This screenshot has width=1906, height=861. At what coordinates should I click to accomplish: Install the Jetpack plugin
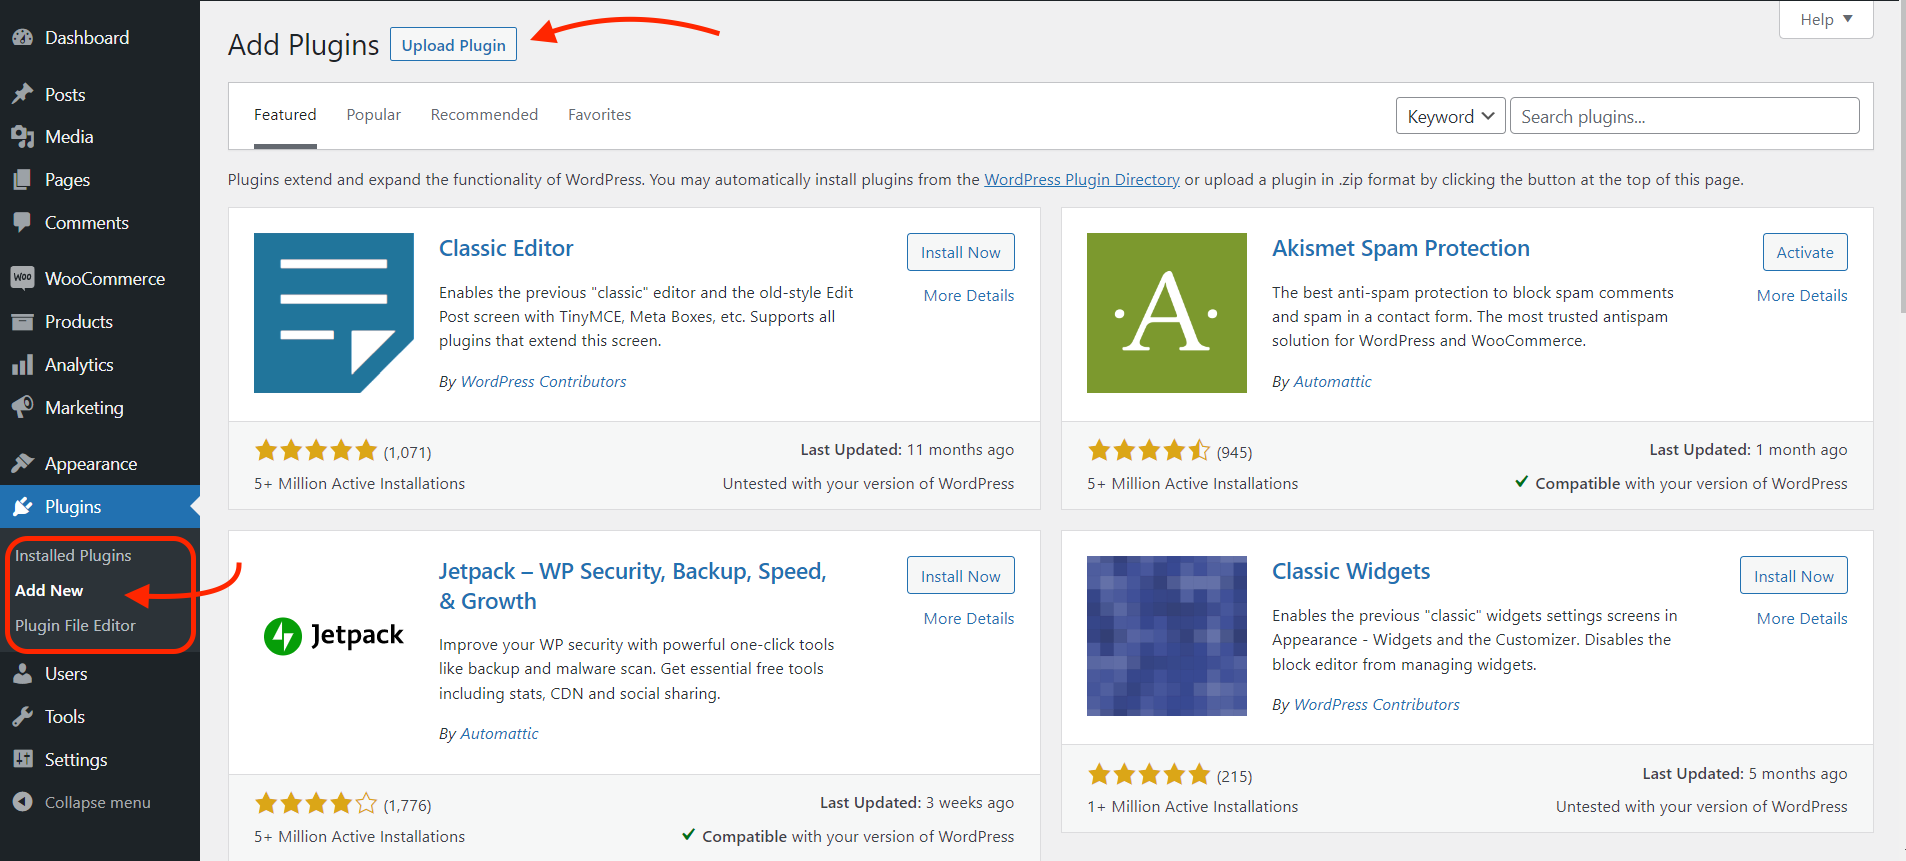[x=961, y=576]
